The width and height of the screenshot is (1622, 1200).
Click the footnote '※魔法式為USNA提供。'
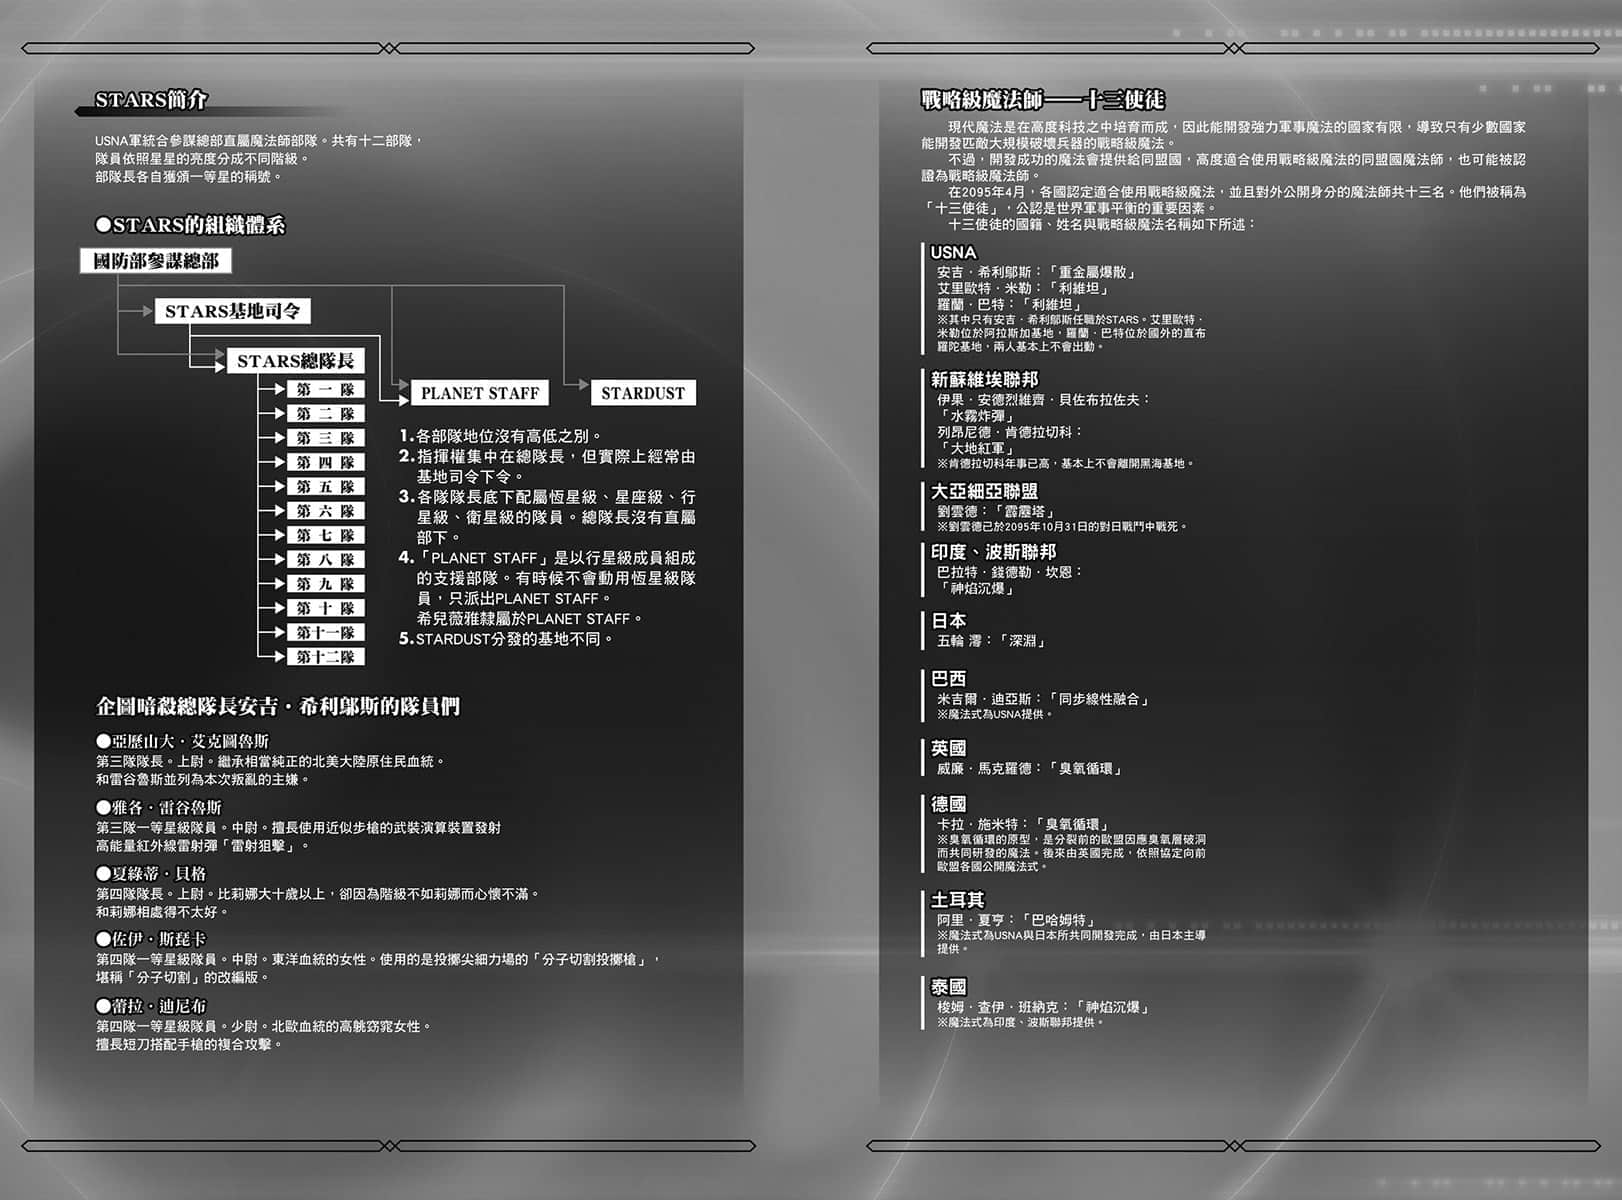click(x=995, y=715)
